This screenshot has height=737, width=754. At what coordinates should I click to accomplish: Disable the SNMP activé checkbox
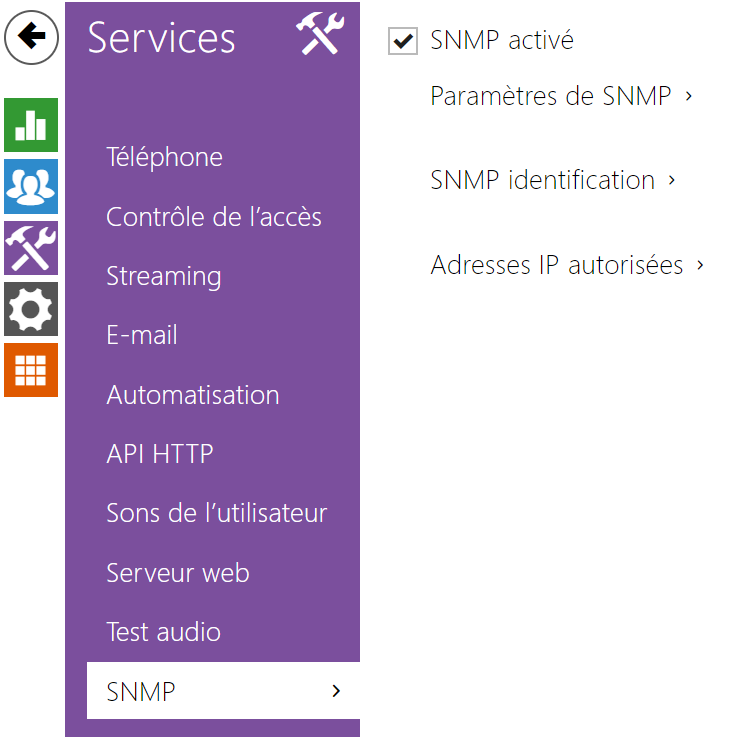coord(402,41)
